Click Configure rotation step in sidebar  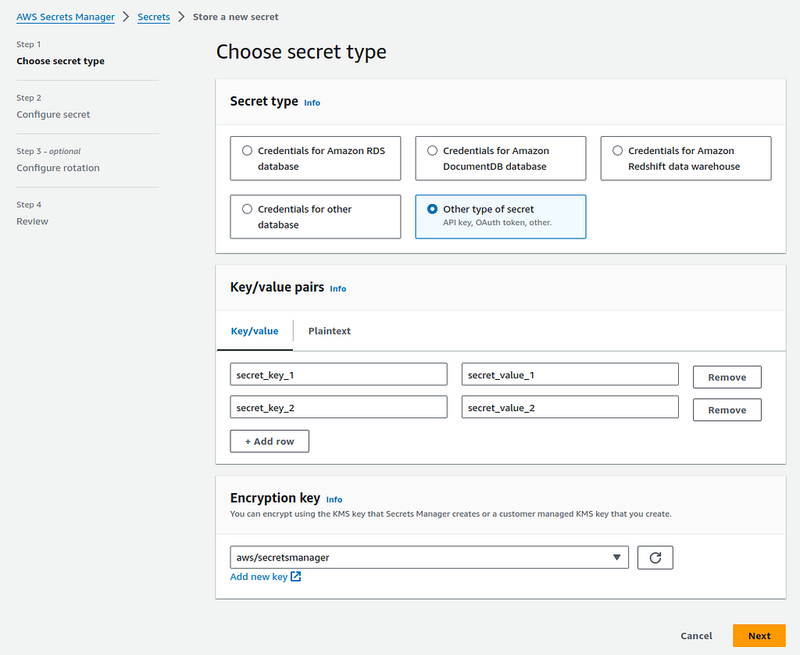58,168
